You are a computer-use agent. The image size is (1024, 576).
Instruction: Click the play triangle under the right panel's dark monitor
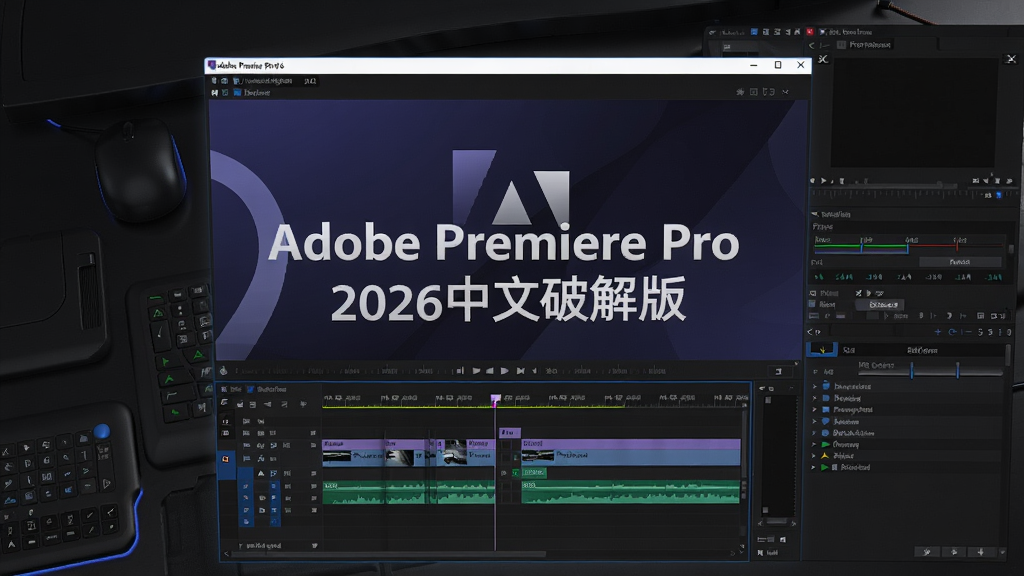coord(824,181)
